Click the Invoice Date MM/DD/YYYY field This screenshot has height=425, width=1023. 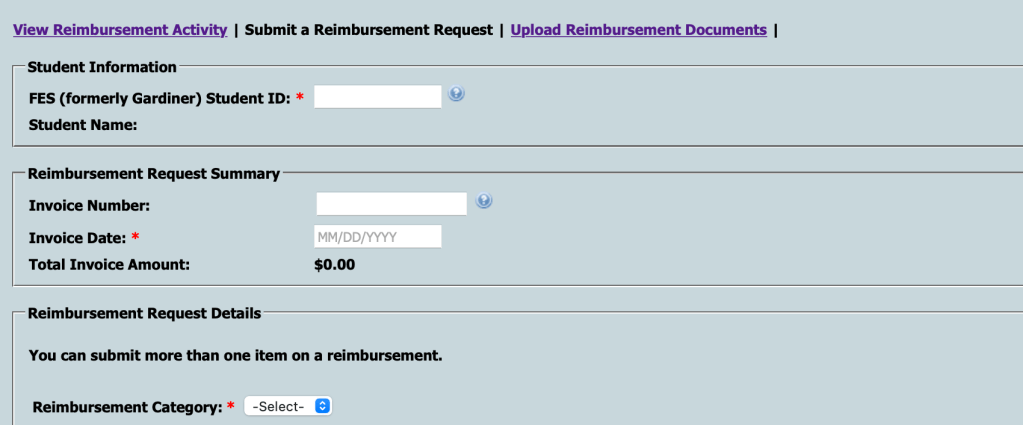(378, 237)
